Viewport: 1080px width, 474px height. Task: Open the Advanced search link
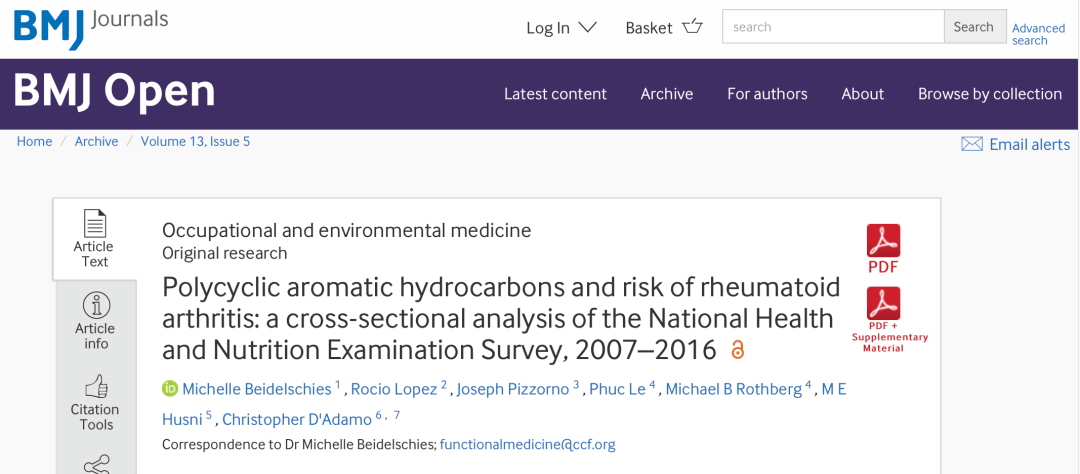1038,34
